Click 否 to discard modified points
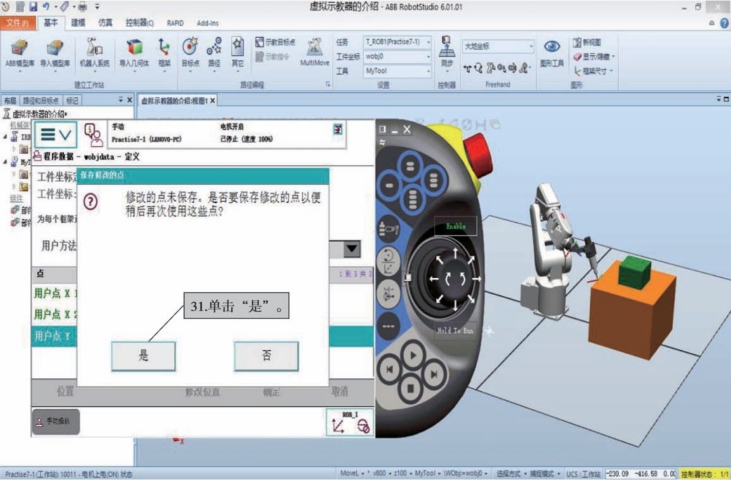Viewport: 731px width, 480px height. tap(266, 356)
